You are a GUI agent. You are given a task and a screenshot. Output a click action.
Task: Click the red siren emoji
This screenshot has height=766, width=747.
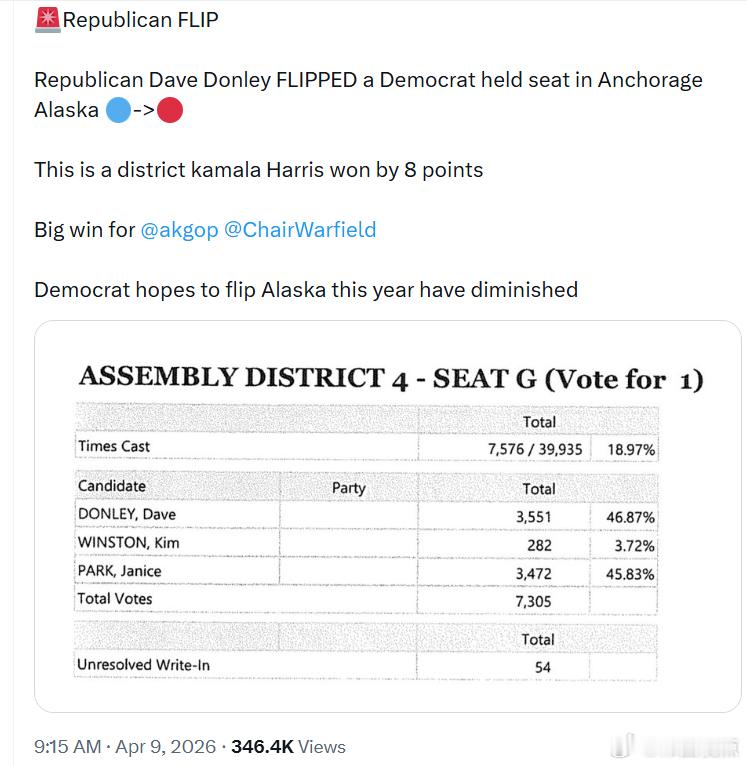pyautogui.click(x=47, y=19)
